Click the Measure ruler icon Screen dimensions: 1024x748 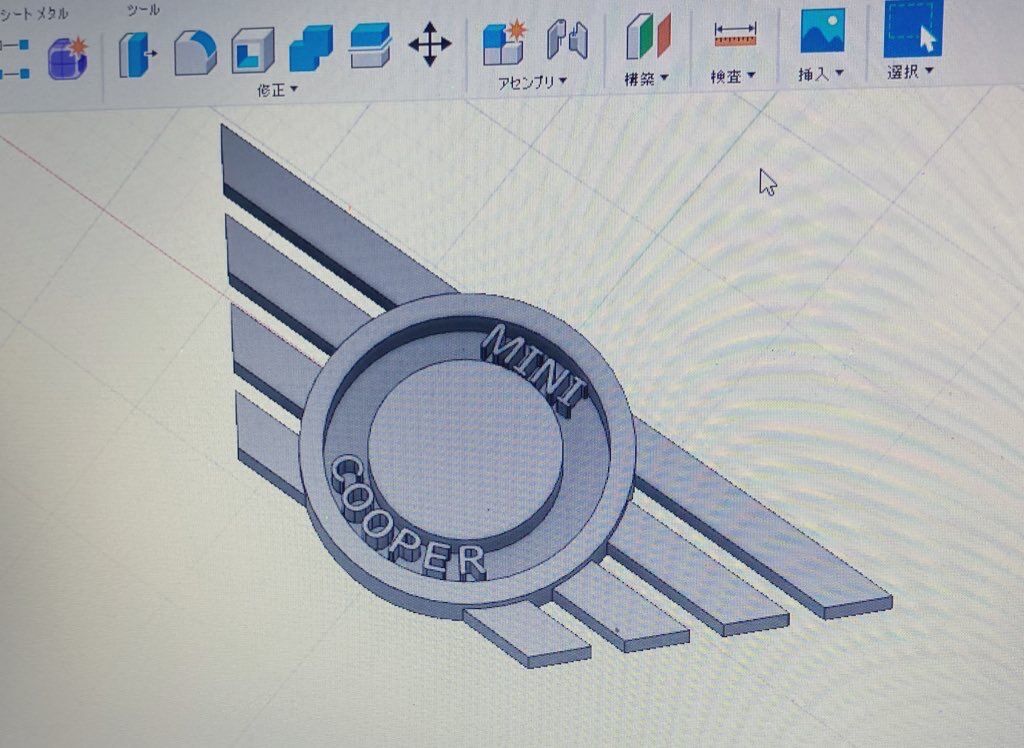(735, 35)
